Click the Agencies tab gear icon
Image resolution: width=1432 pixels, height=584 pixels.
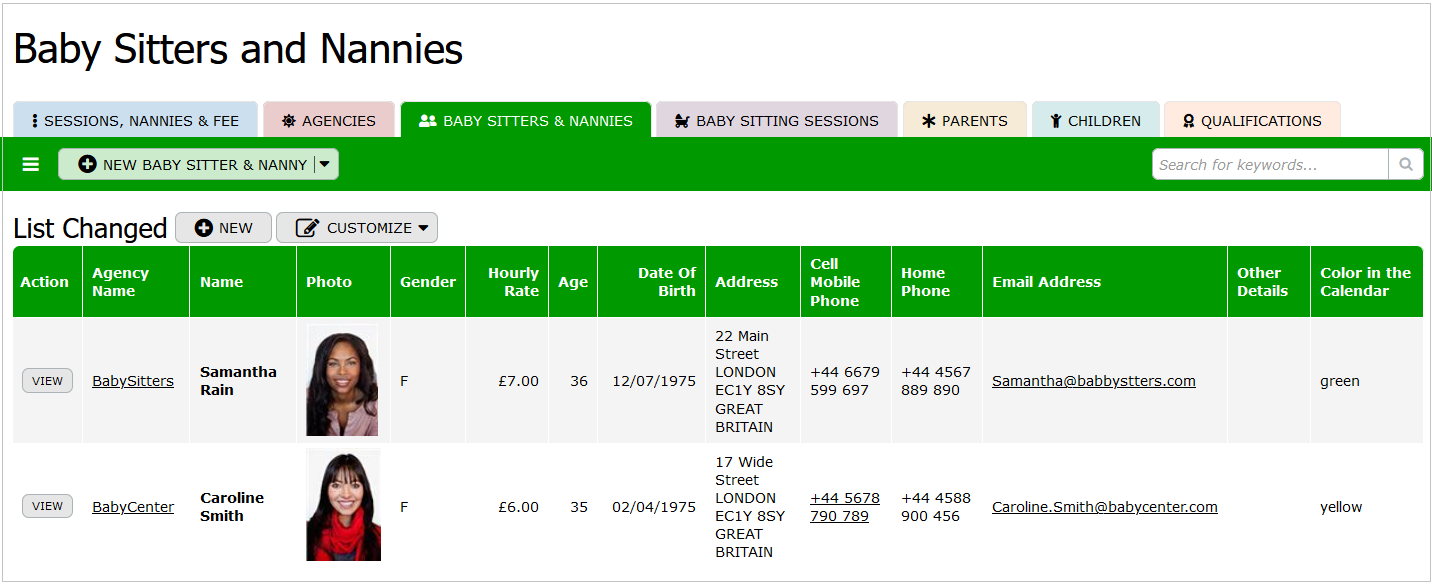pos(289,121)
